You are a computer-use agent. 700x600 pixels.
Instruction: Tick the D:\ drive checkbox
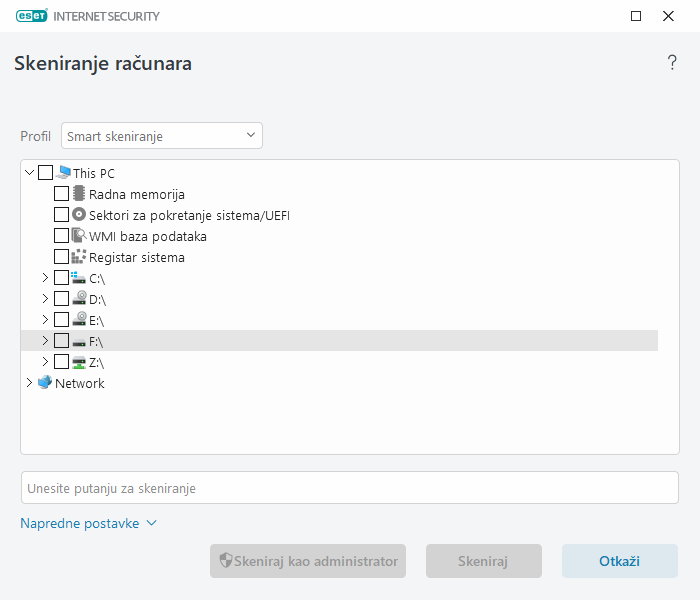(x=61, y=299)
